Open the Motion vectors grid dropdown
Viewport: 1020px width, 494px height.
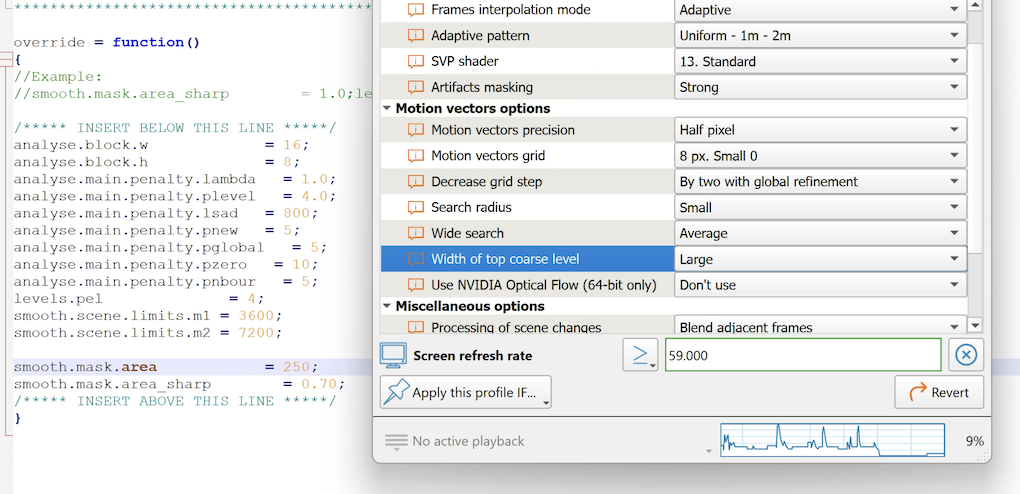pos(820,156)
